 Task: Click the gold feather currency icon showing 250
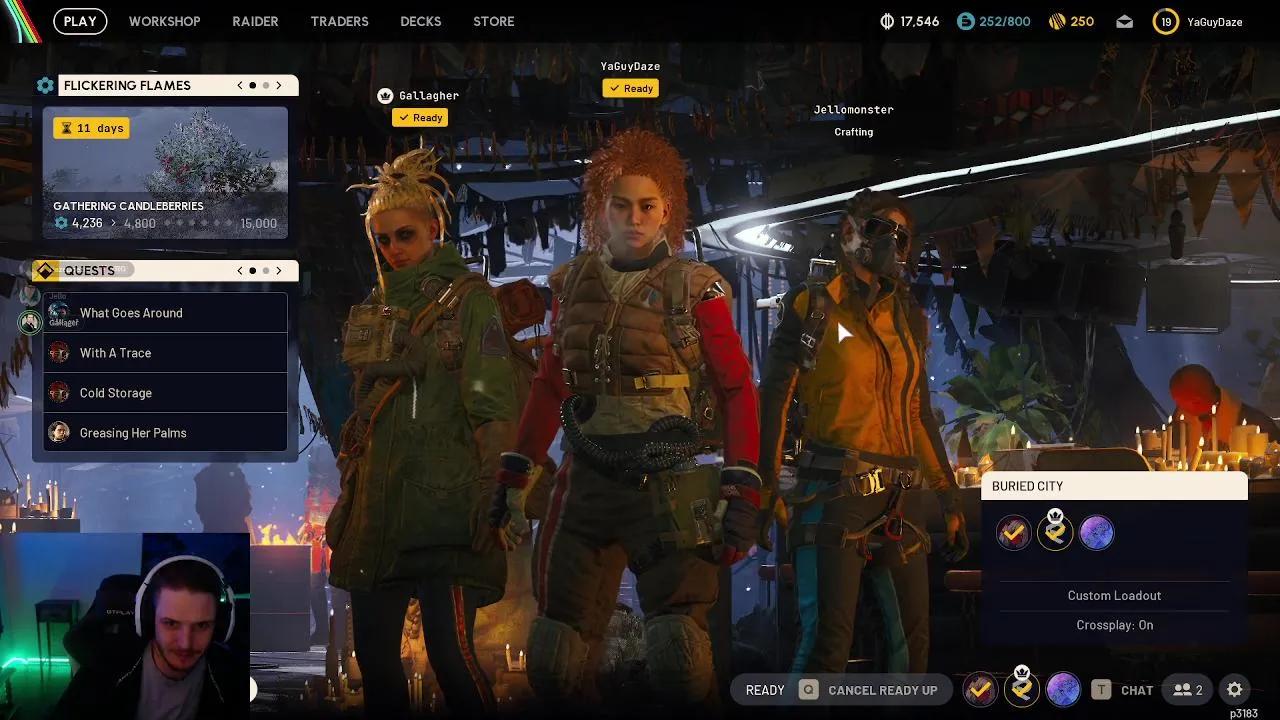click(x=1057, y=21)
